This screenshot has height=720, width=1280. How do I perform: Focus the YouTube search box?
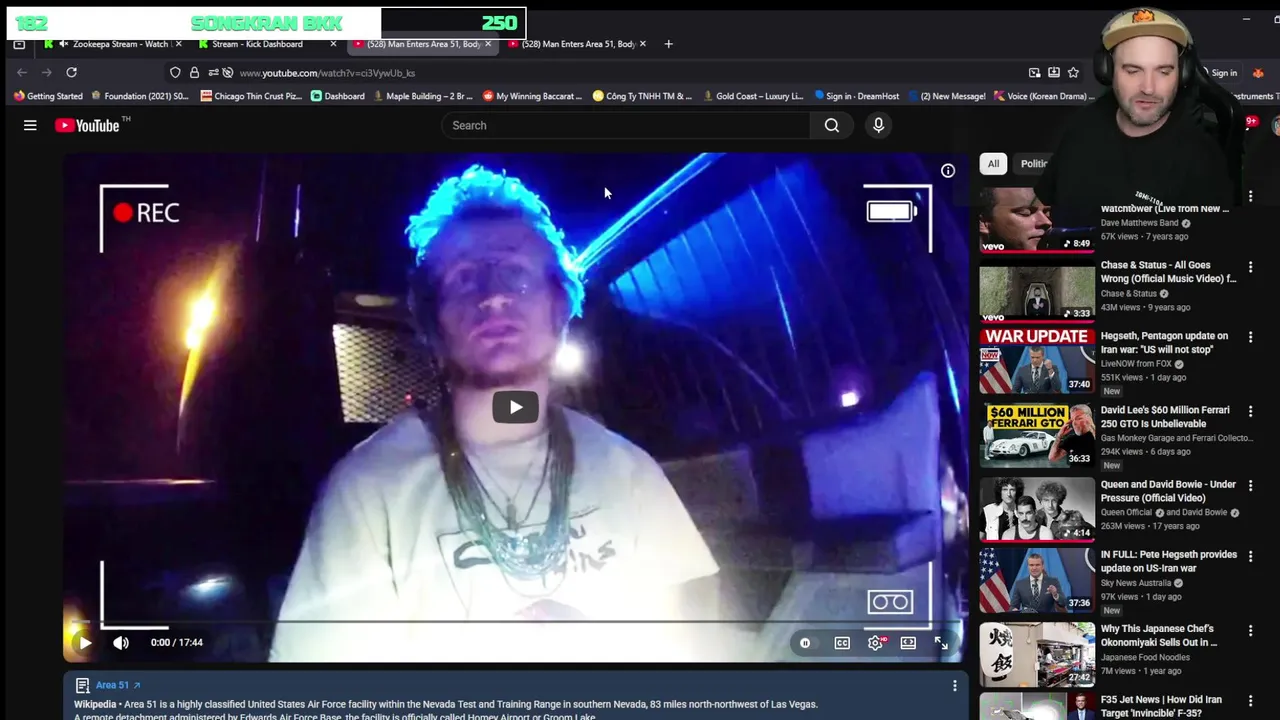(626, 125)
